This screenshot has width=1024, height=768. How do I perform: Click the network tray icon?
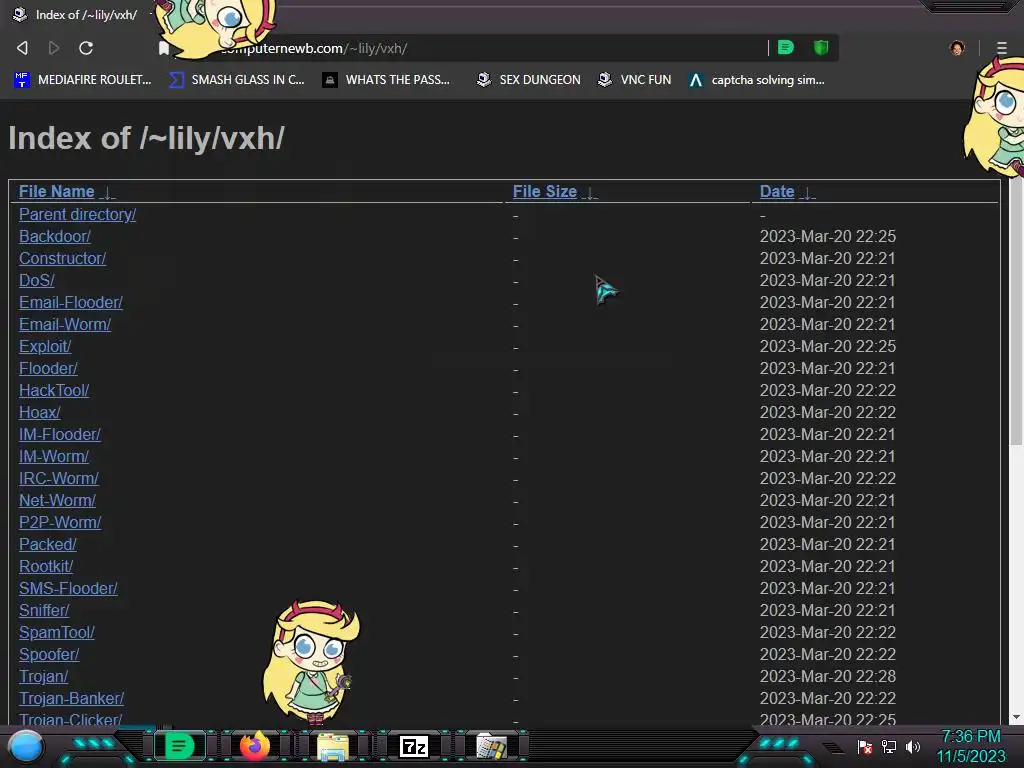point(889,746)
